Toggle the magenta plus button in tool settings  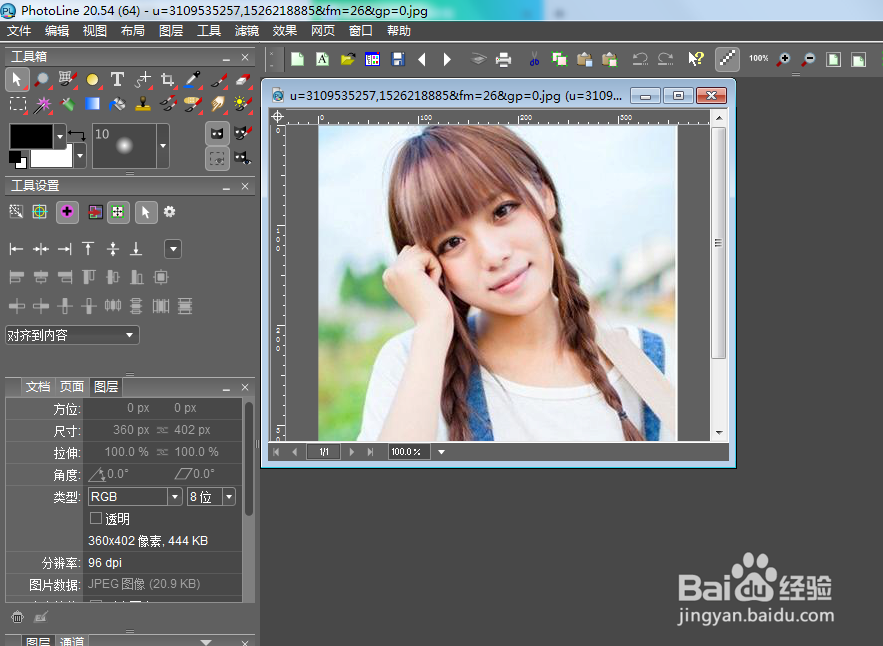click(x=67, y=212)
